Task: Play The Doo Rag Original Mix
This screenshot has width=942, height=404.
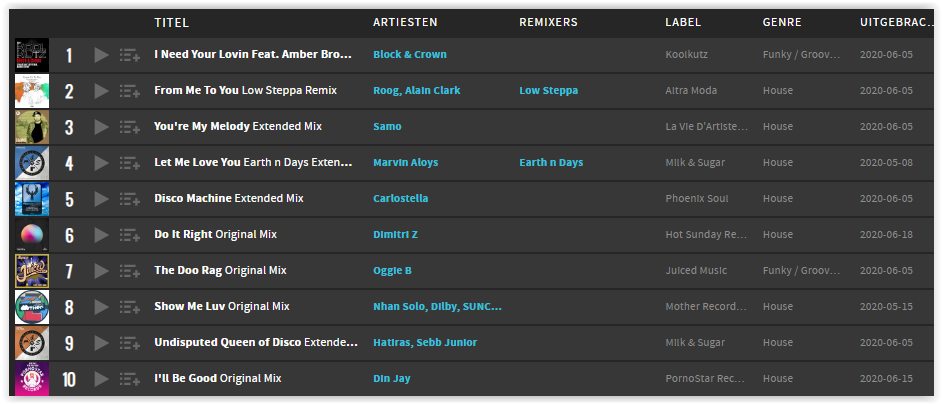Action: [102, 271]
